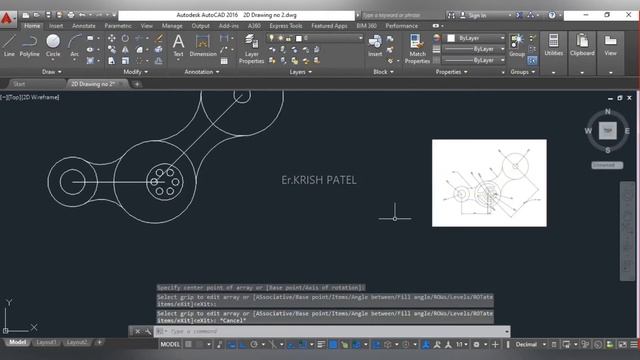
Task: Click the Undo arrow in quick access toolbar
Action: click(82, 15)
